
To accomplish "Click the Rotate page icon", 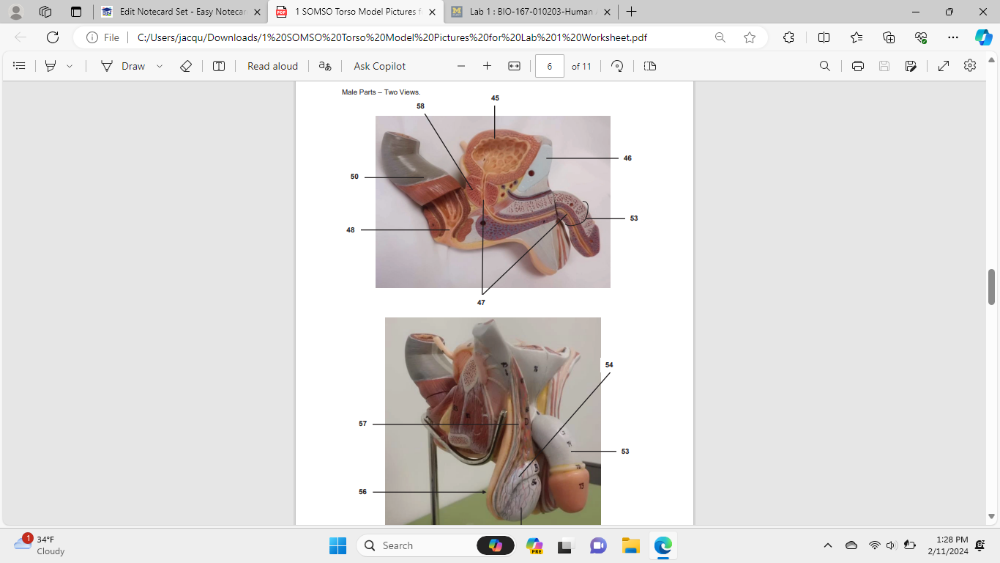I will point(617,66).
